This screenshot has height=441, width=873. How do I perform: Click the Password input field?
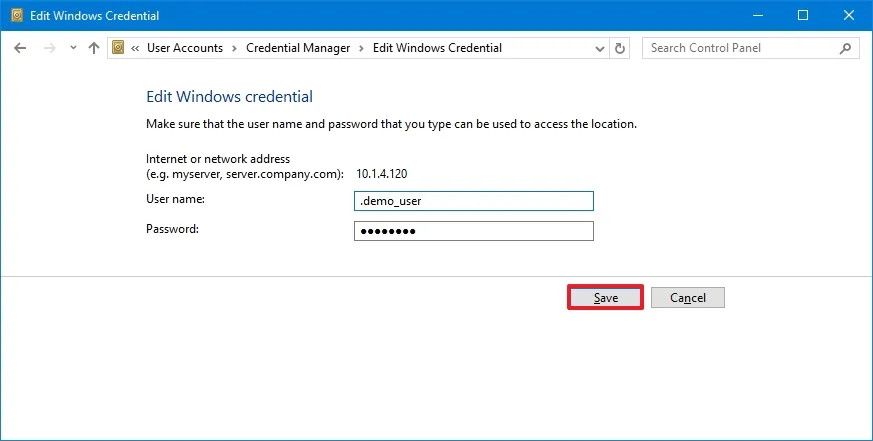point(474,231)
